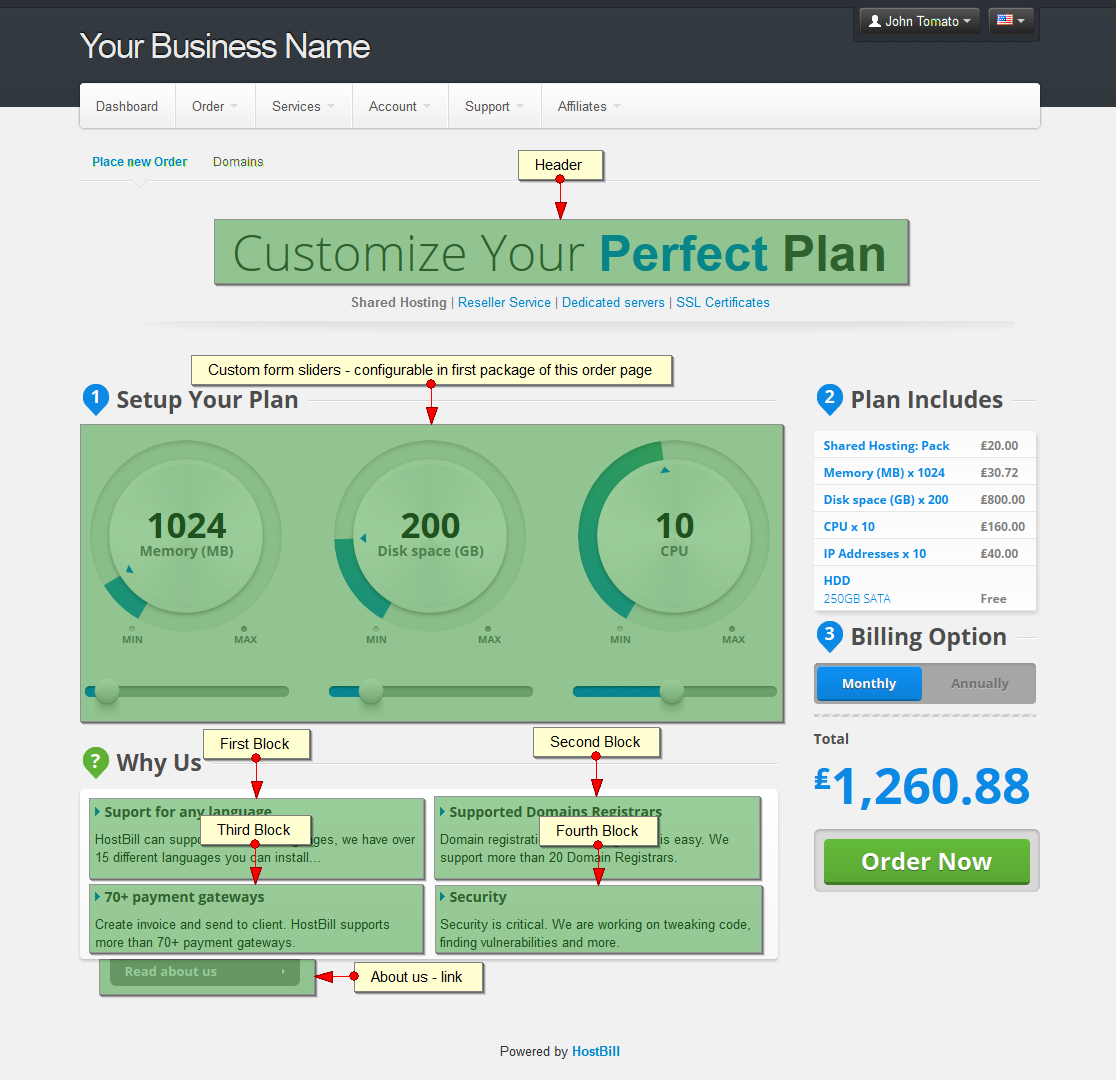This screenshot has height=1080, width=1116.
Task: Click the user icon beside John Tomato
Action: pyautogui.click(x=875, y=21)
